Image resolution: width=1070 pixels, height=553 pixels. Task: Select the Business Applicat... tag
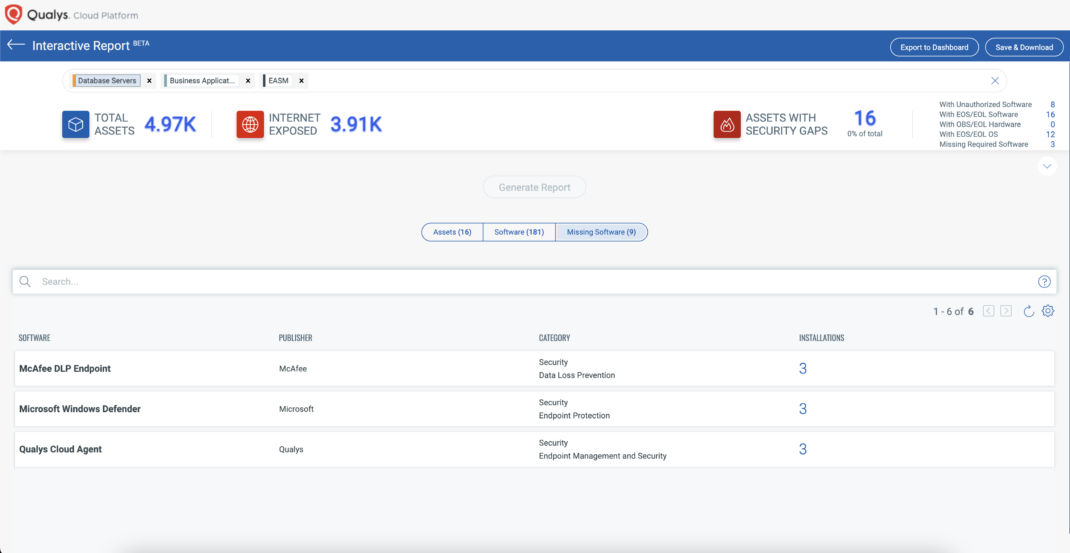click(201, 81)
